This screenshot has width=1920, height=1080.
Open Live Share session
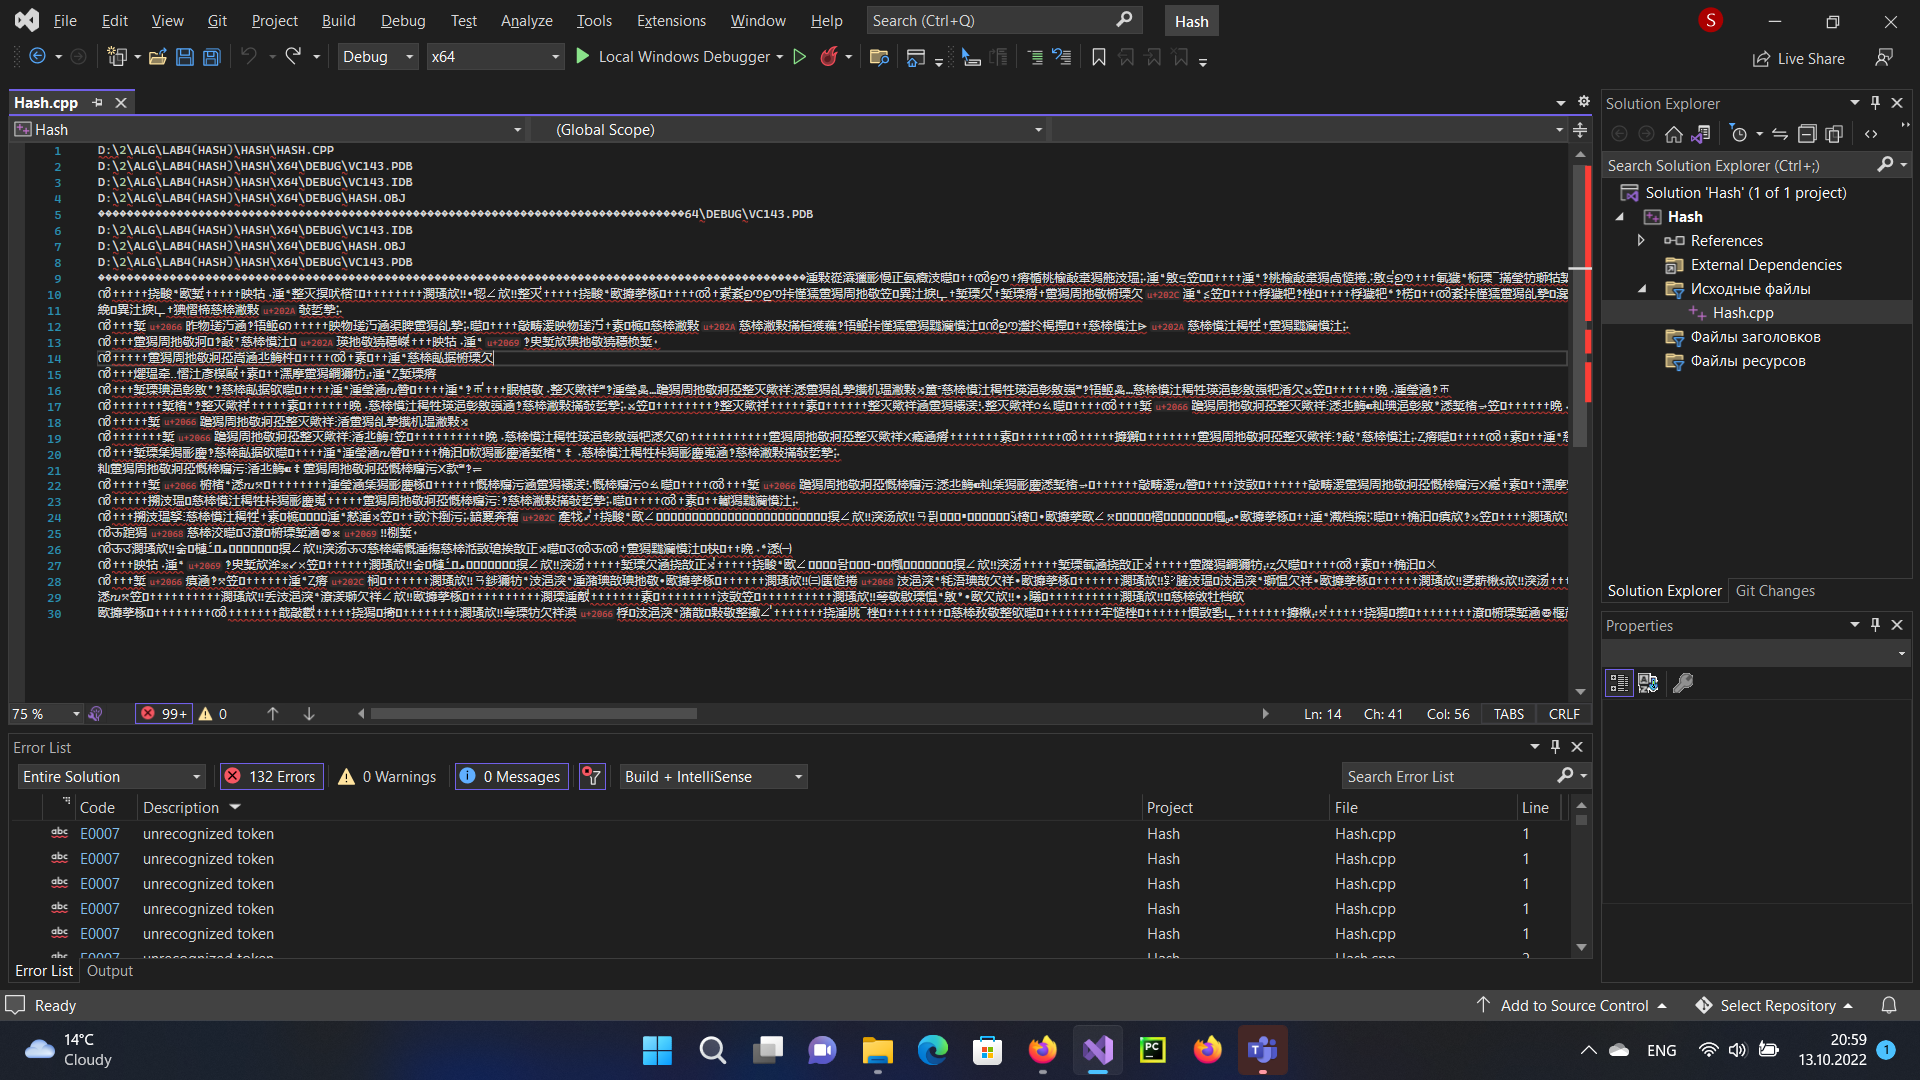coord(1797,58)
